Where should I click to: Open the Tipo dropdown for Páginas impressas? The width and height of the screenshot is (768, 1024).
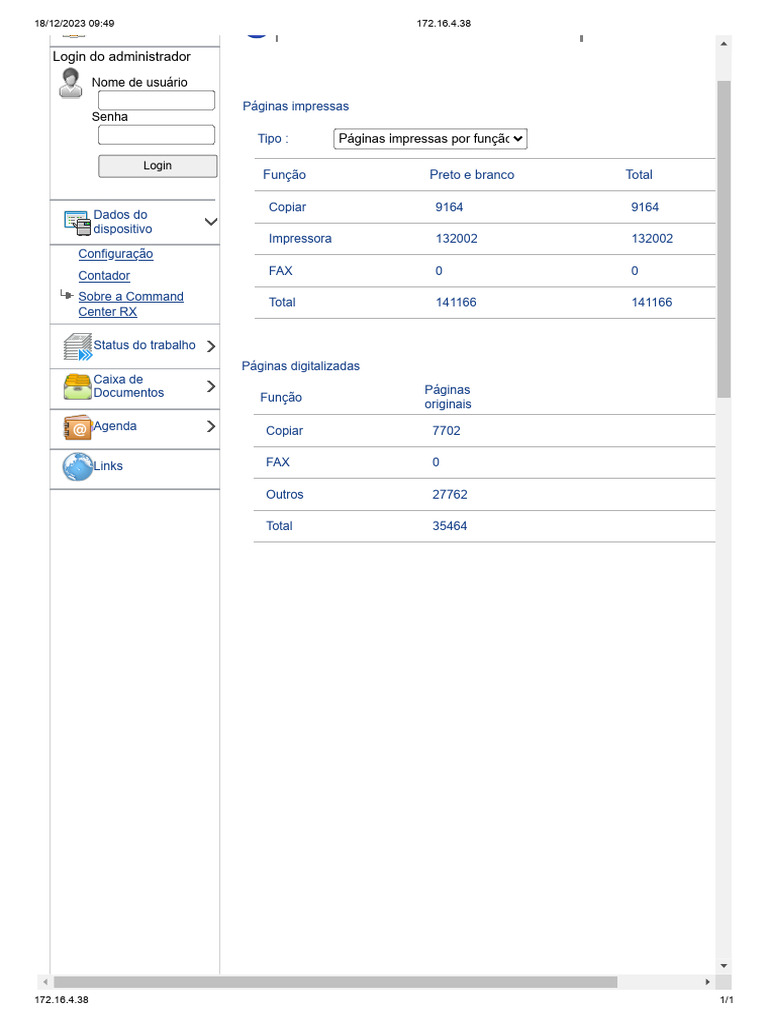click(430, 139)
